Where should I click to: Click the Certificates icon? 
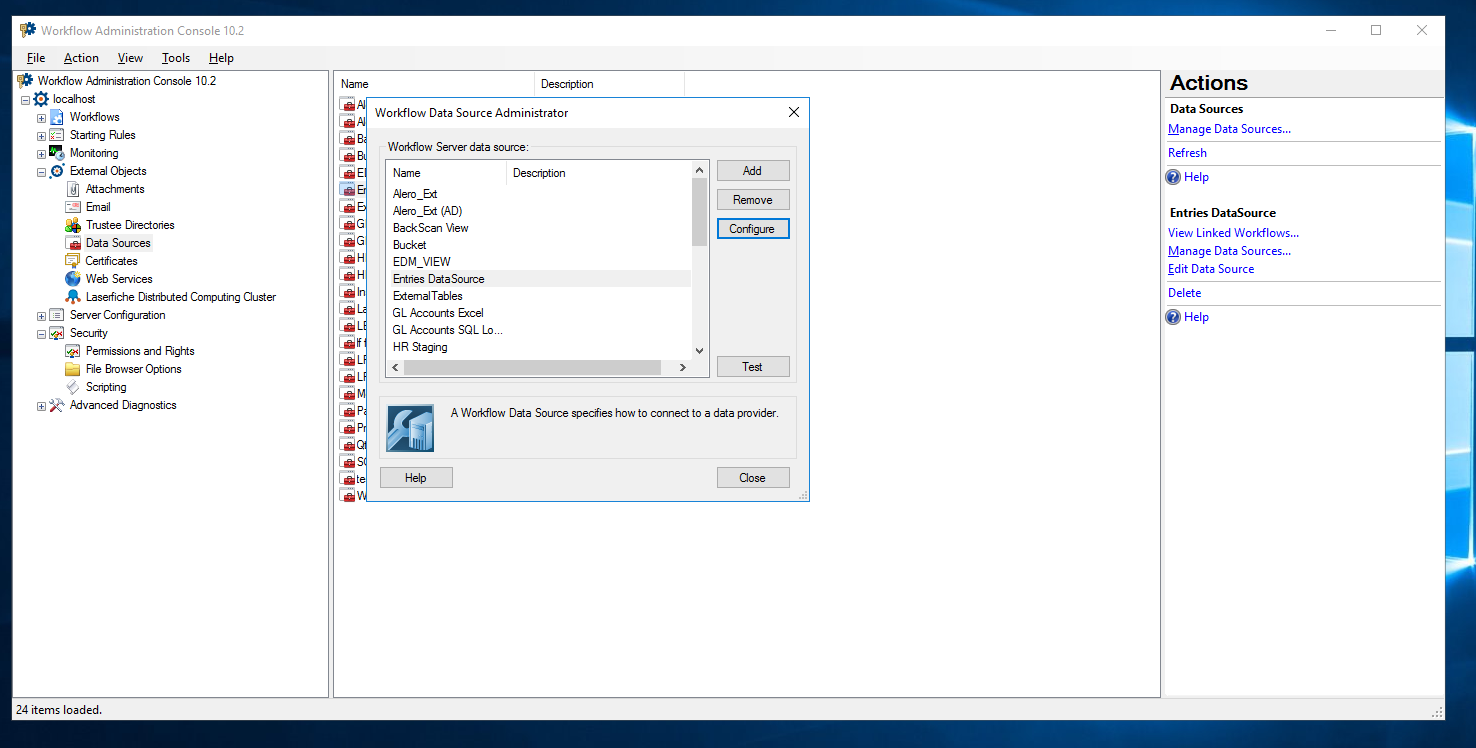[x=73, y=261]
